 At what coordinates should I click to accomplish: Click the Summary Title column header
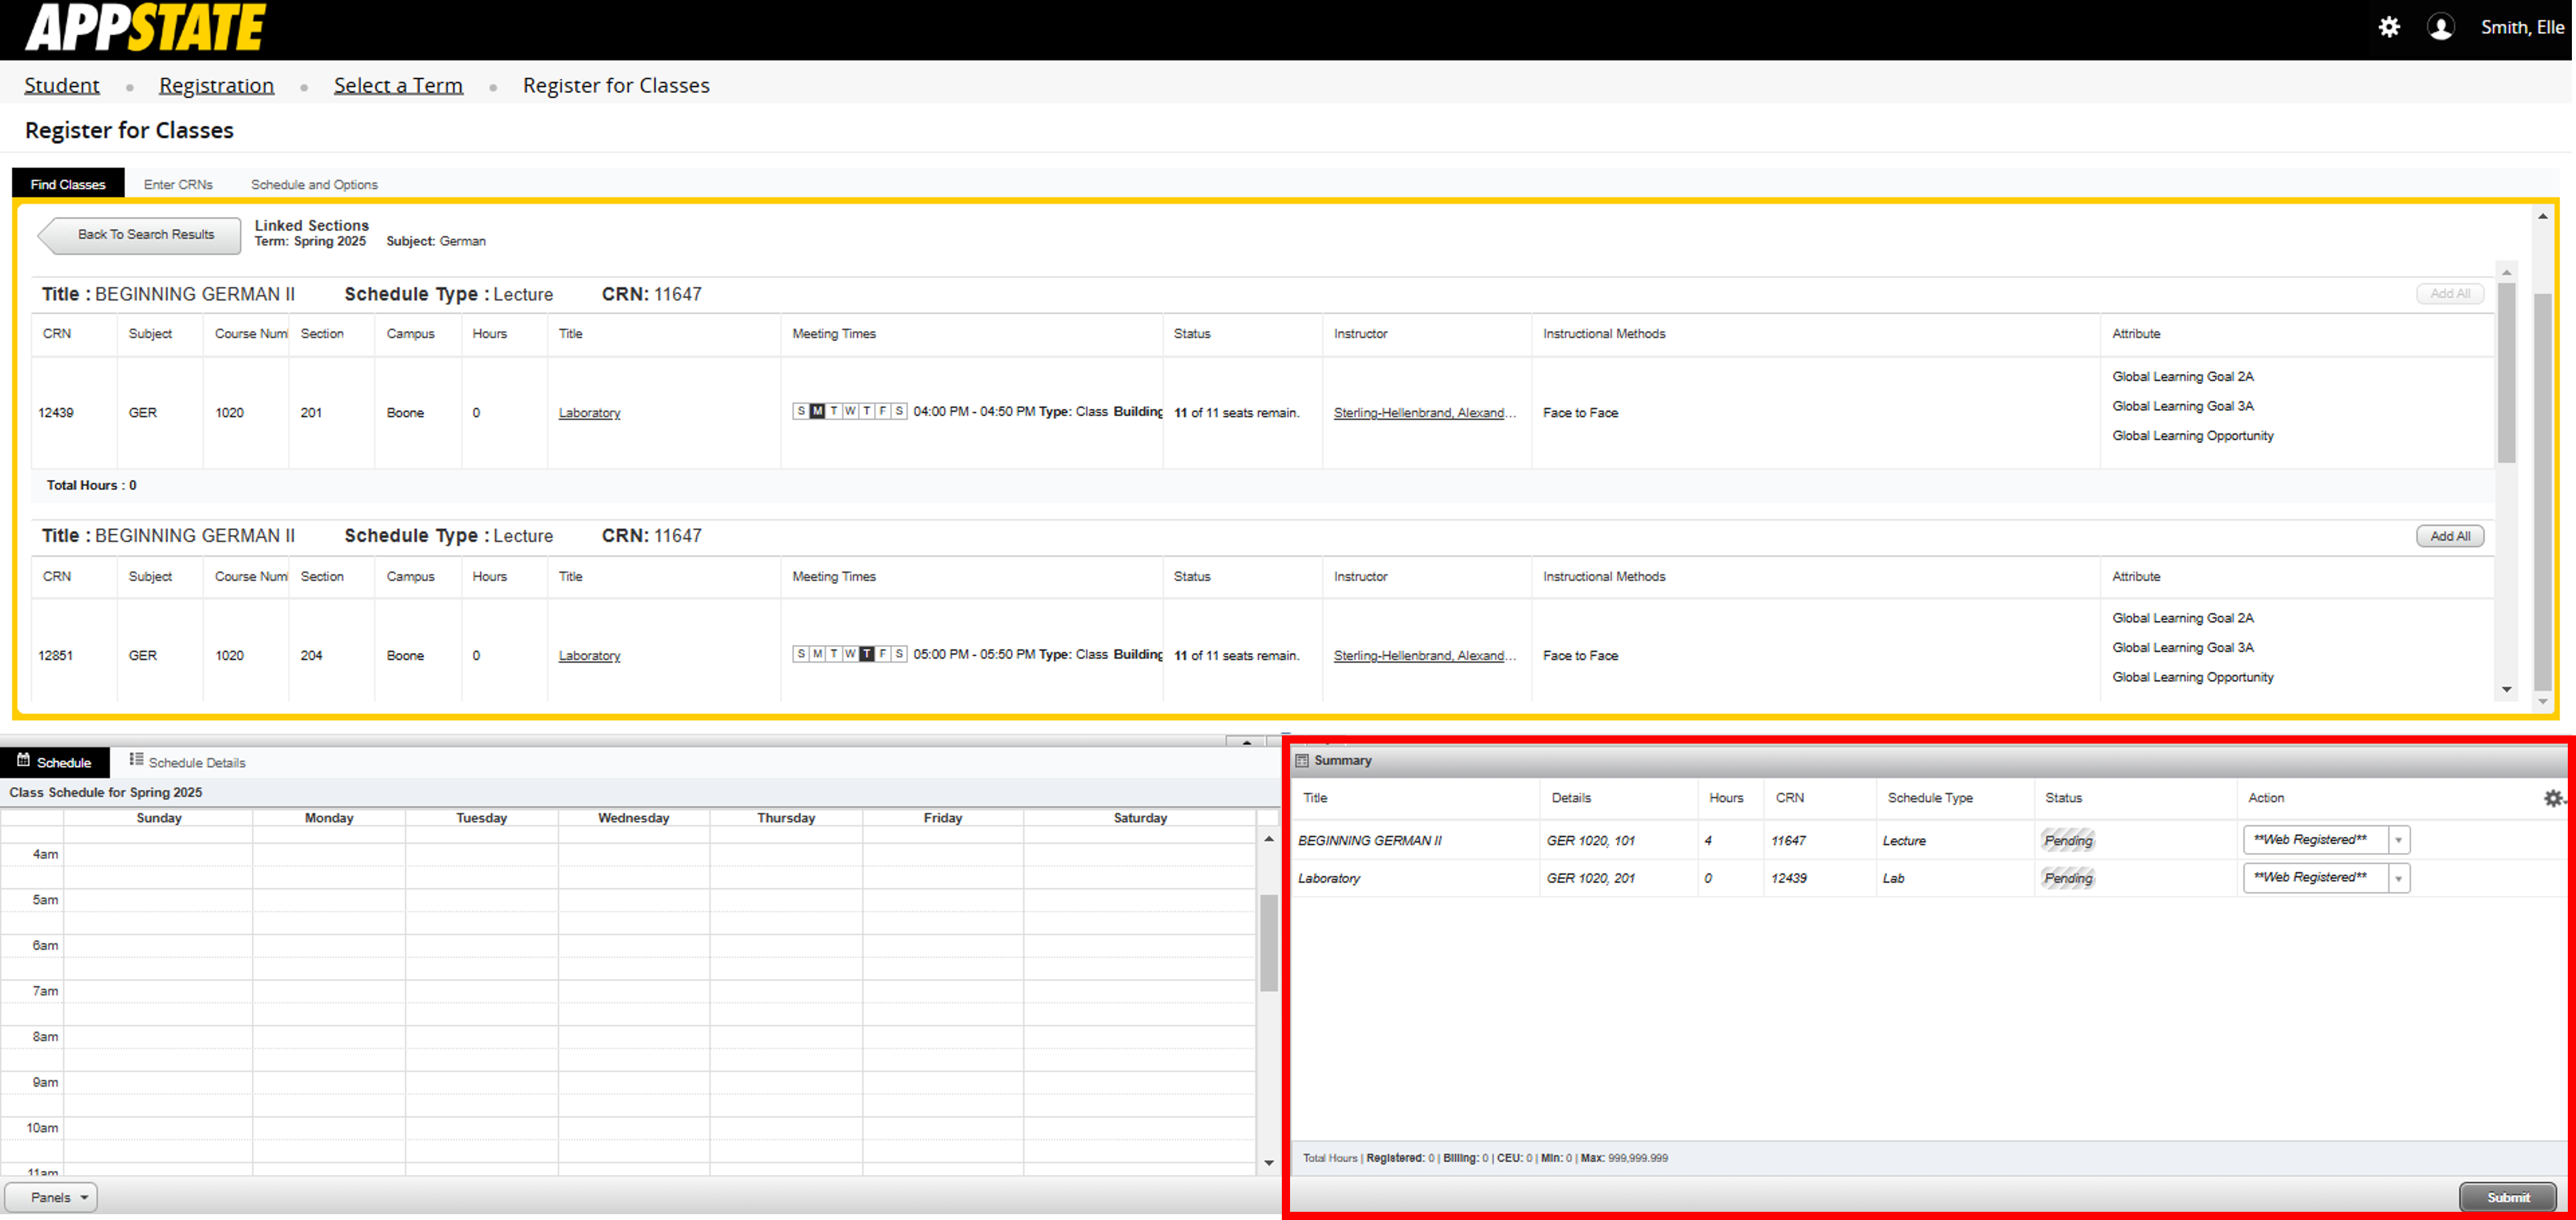click(1315, 798)
